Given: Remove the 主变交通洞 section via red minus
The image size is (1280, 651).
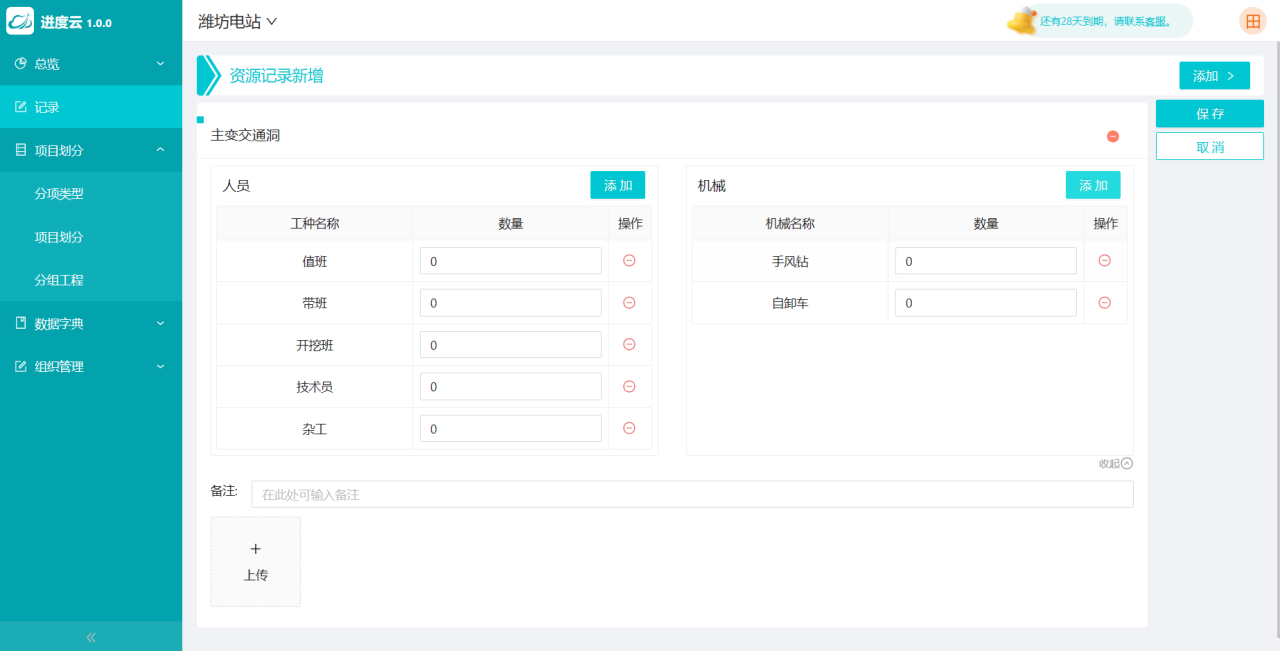Looking at the screenshot, I should click(1112, 136).
